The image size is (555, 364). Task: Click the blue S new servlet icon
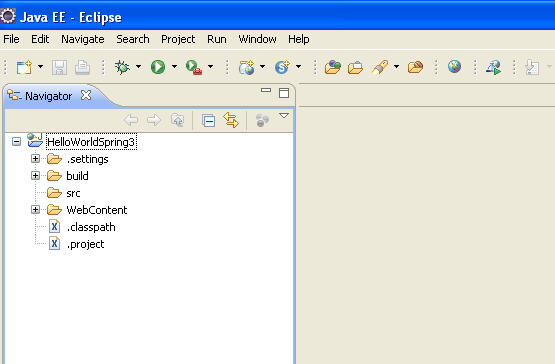point(282,67)
